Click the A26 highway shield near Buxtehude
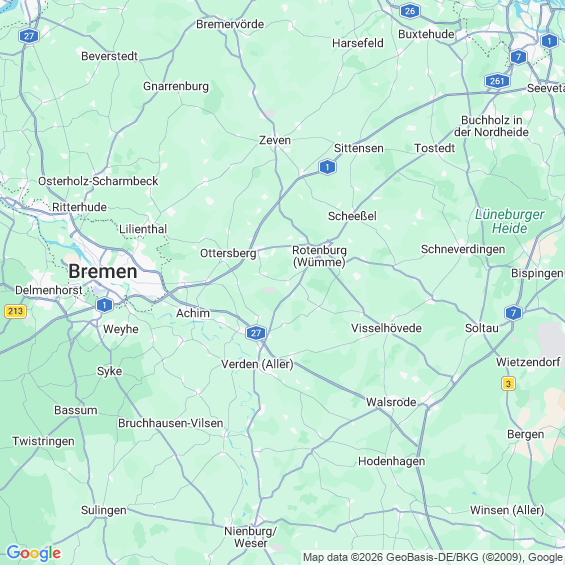Viewport: 565px width, 565px height. click(x=410, y=11)
